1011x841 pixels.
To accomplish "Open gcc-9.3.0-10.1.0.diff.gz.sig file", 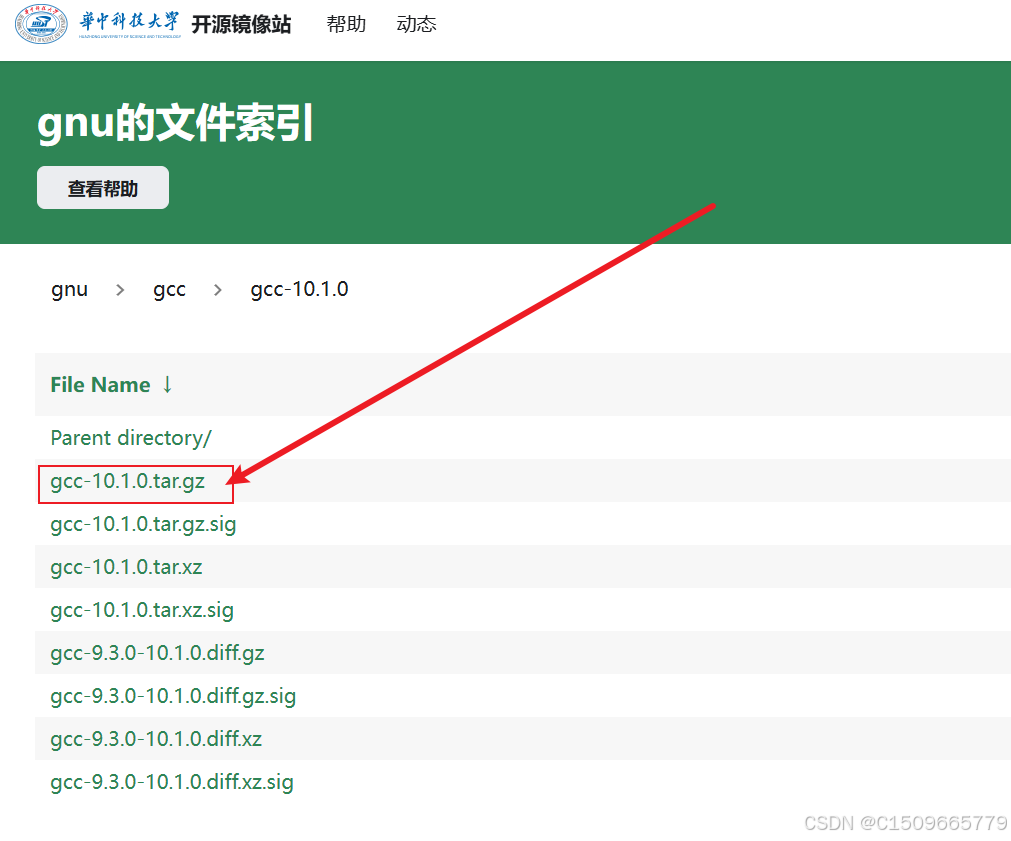I will [172, 696].
